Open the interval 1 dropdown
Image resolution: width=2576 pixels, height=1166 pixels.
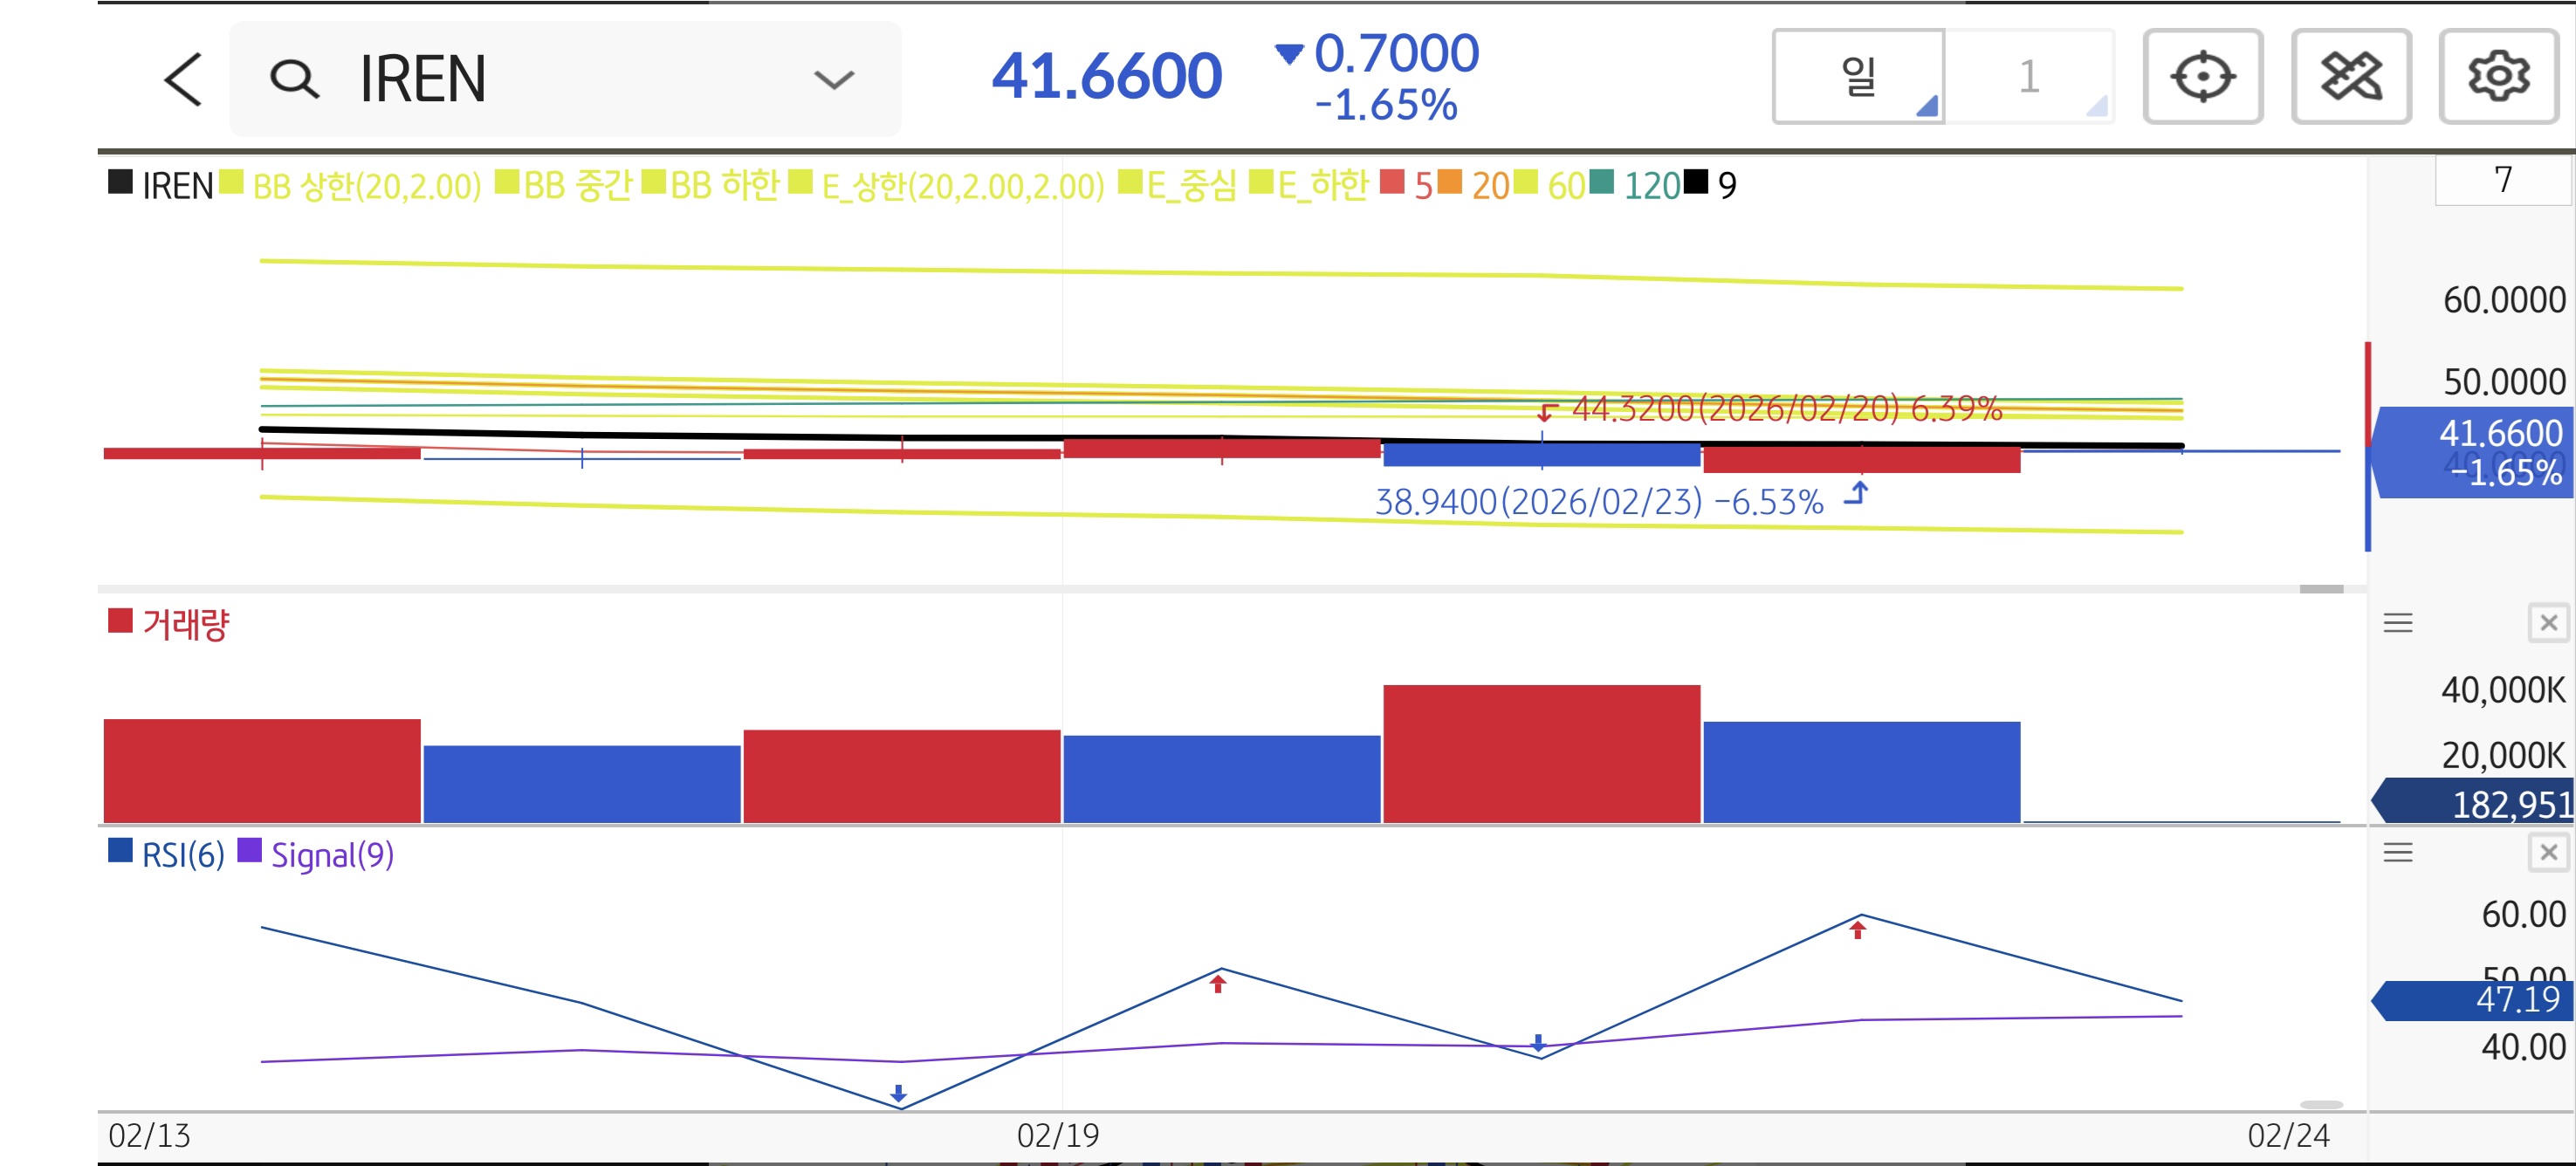tap(2029, 77)
